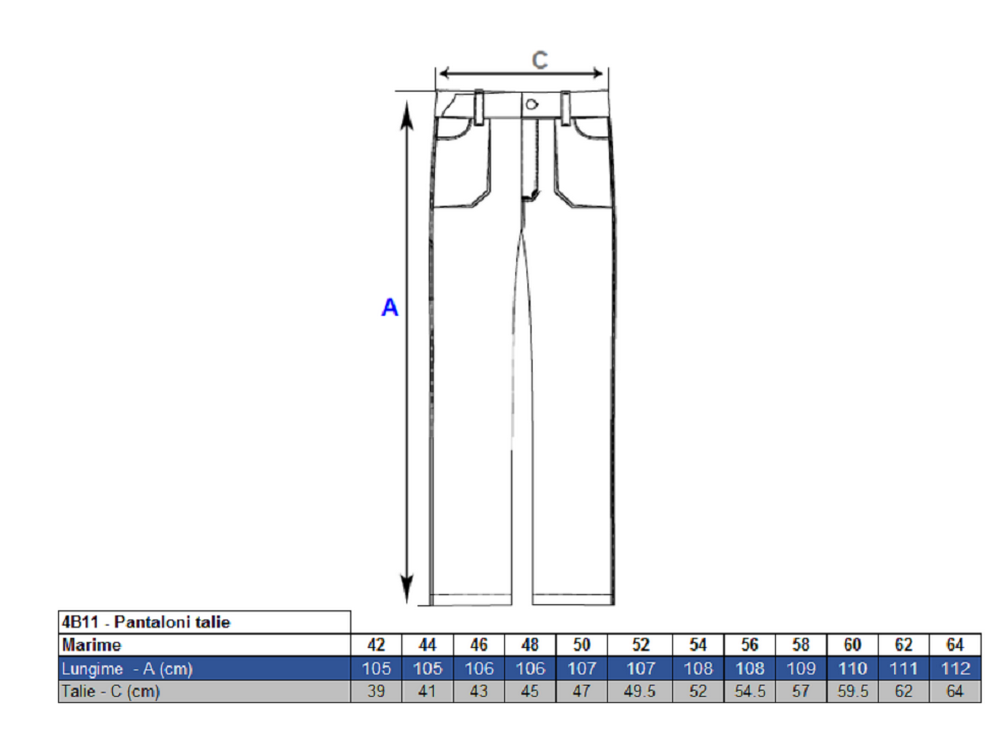Viewport: 1000px width, 756px height.
Task: Click size 42 column header
Action: click(x=377, y=645)
